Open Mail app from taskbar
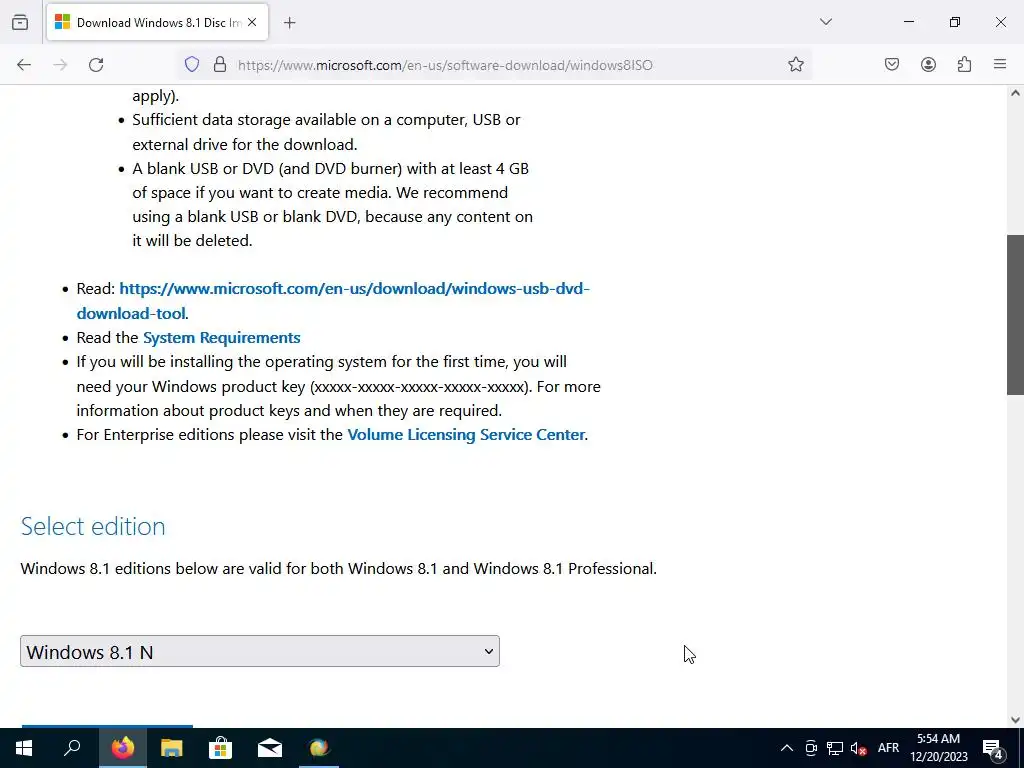 [270, 748]
